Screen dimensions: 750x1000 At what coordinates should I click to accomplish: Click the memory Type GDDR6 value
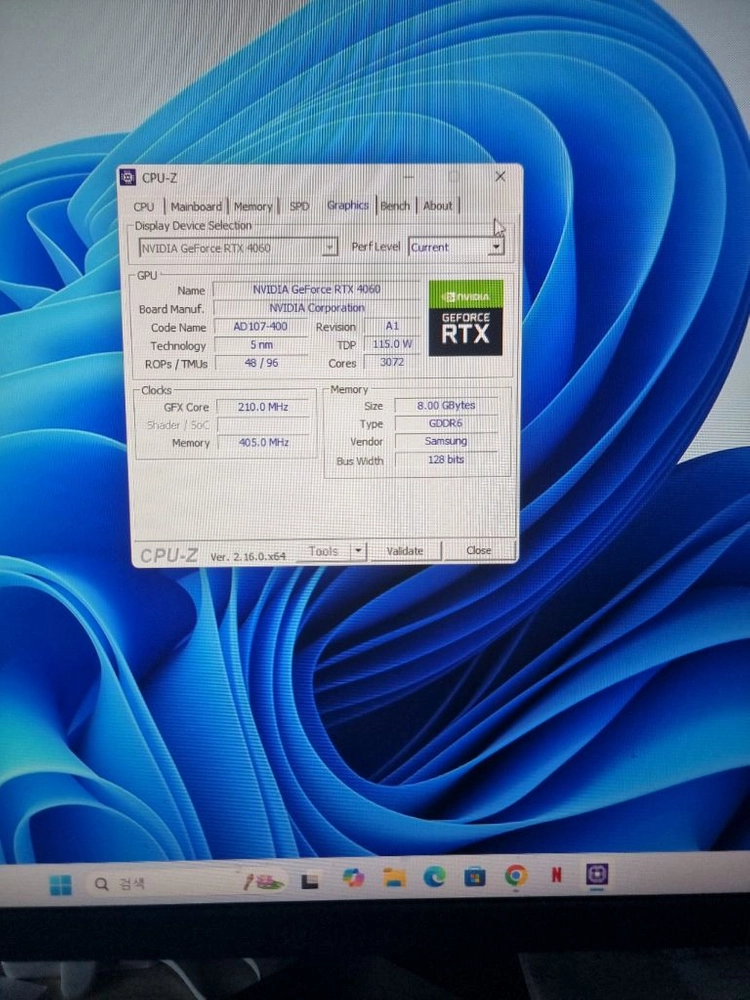tap(446, 423)
